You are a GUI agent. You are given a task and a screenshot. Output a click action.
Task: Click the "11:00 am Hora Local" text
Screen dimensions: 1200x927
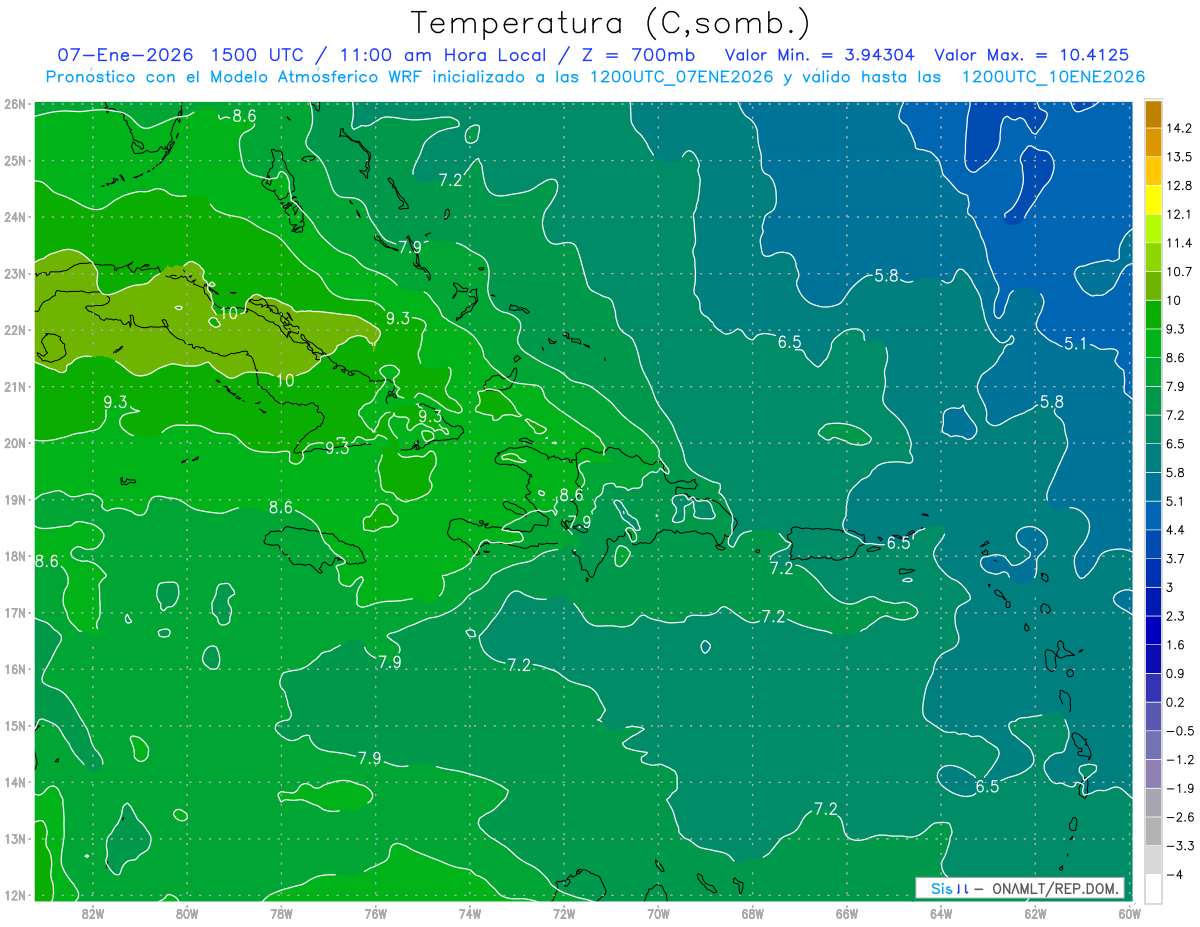(x=442, y=55)
